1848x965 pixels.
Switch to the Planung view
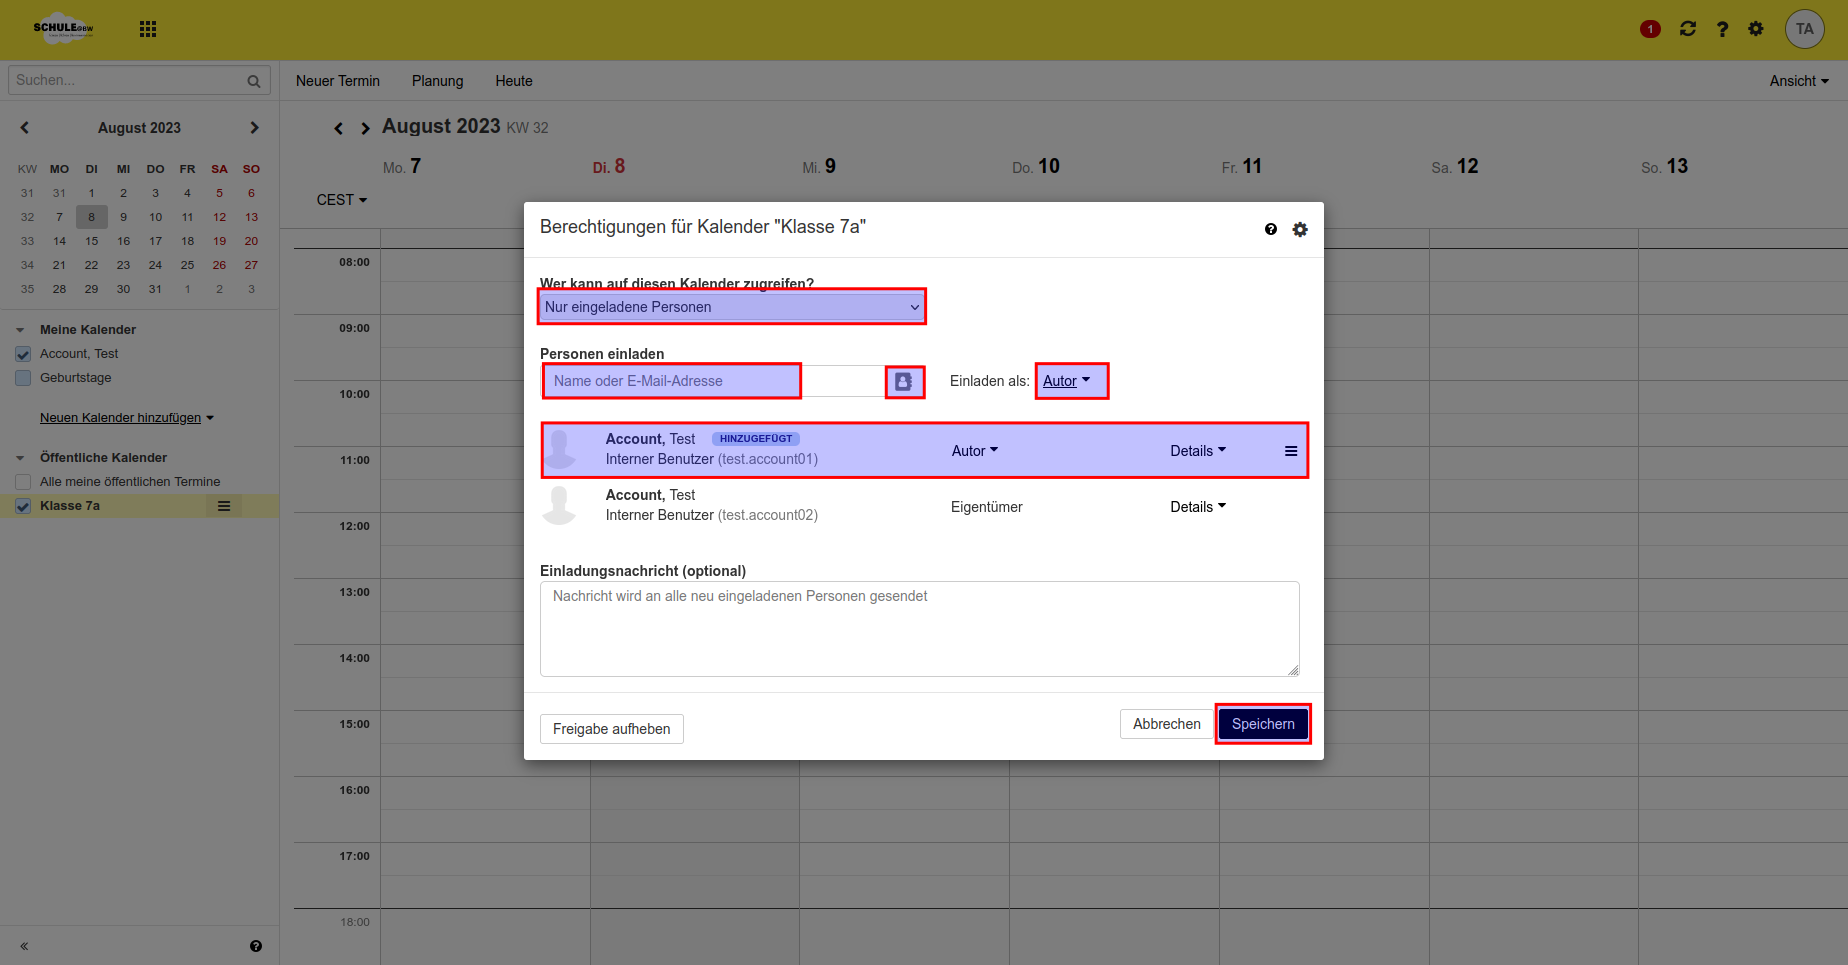pos(437,80)
